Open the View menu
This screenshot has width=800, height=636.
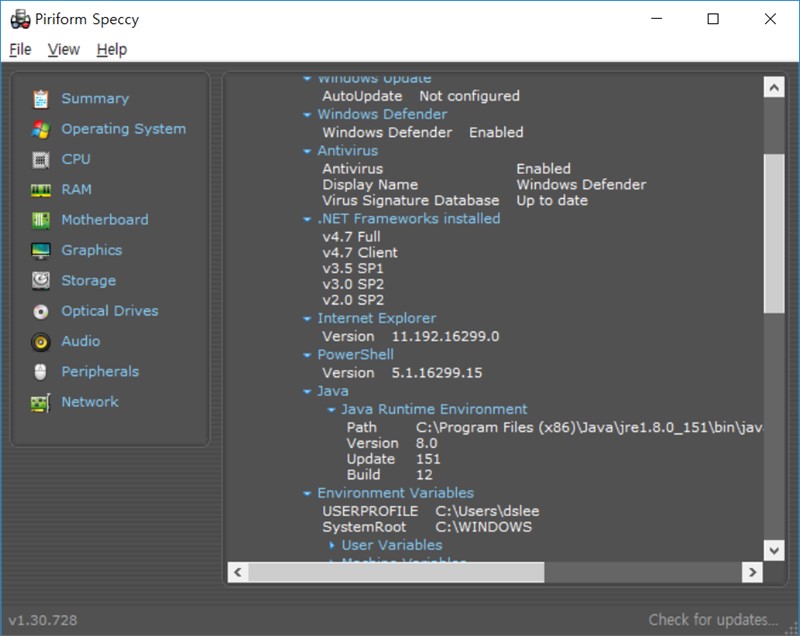click(64, 49)
